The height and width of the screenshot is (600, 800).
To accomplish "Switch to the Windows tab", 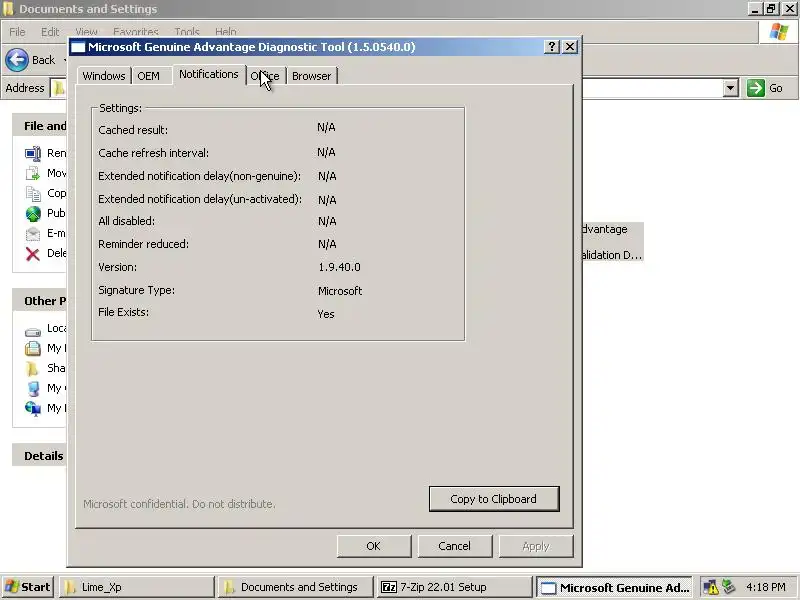I will (x=104, y=76).
